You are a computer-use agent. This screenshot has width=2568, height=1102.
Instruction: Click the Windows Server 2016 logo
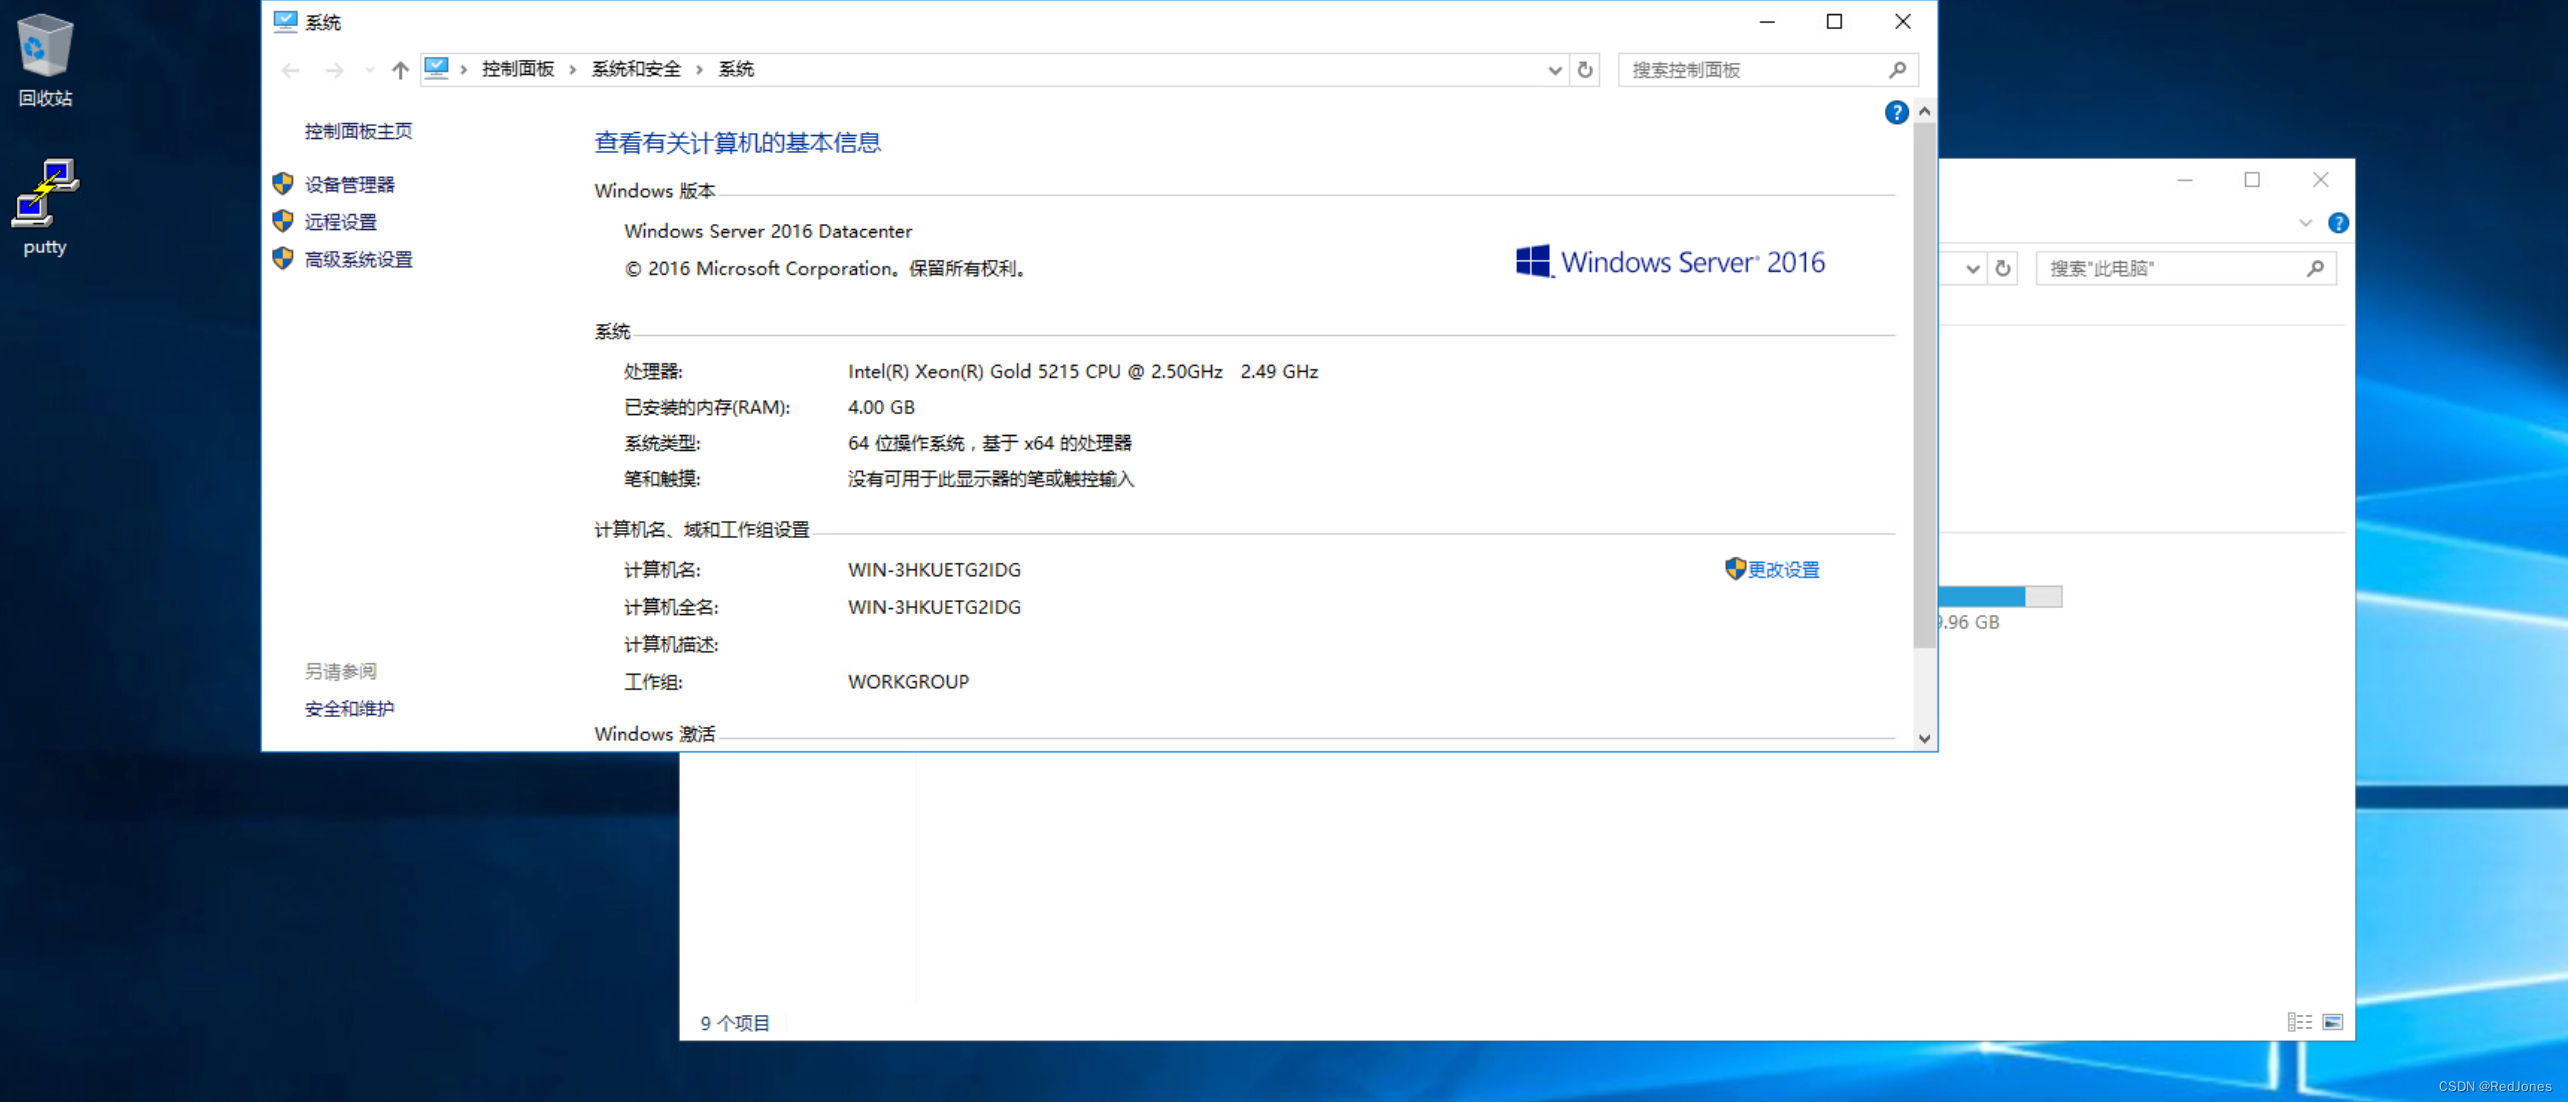coord(1670,262)
